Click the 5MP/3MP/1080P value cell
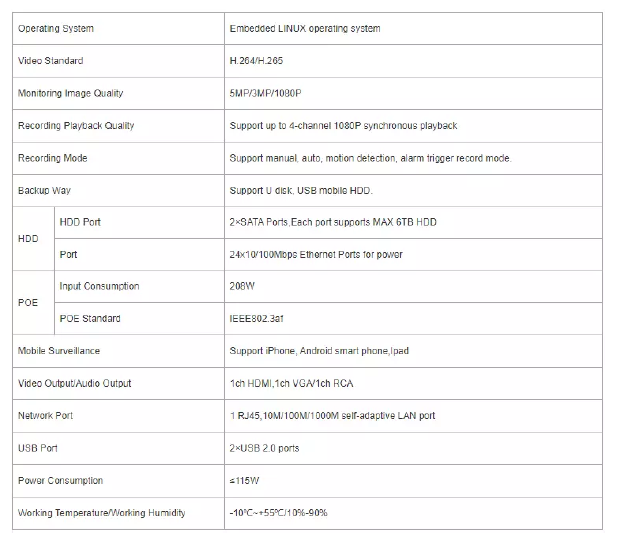This screenshot has width=618, height=552. (x=267, y=93)
